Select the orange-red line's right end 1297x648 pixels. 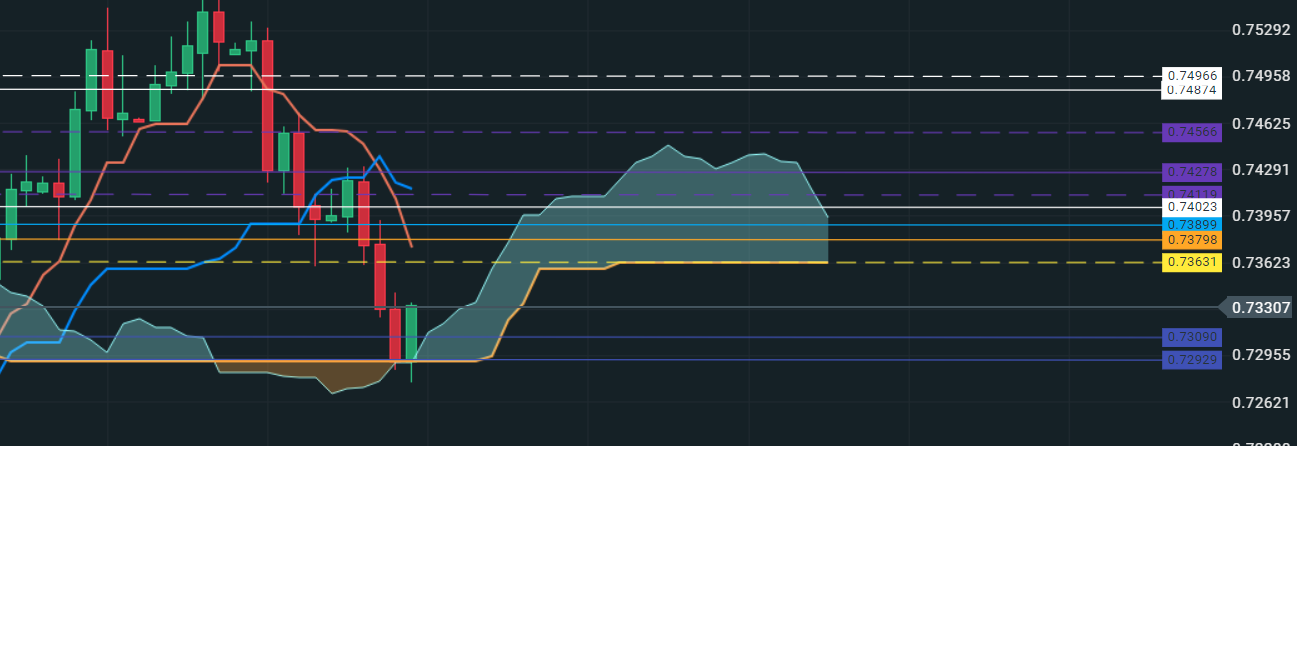pos(411,245)
